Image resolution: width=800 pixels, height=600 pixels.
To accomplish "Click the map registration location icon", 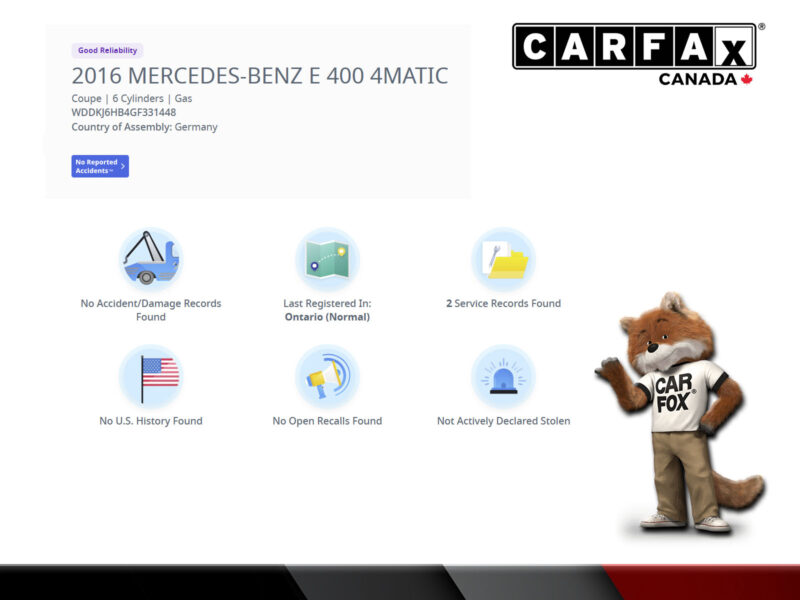I will 328,259.
